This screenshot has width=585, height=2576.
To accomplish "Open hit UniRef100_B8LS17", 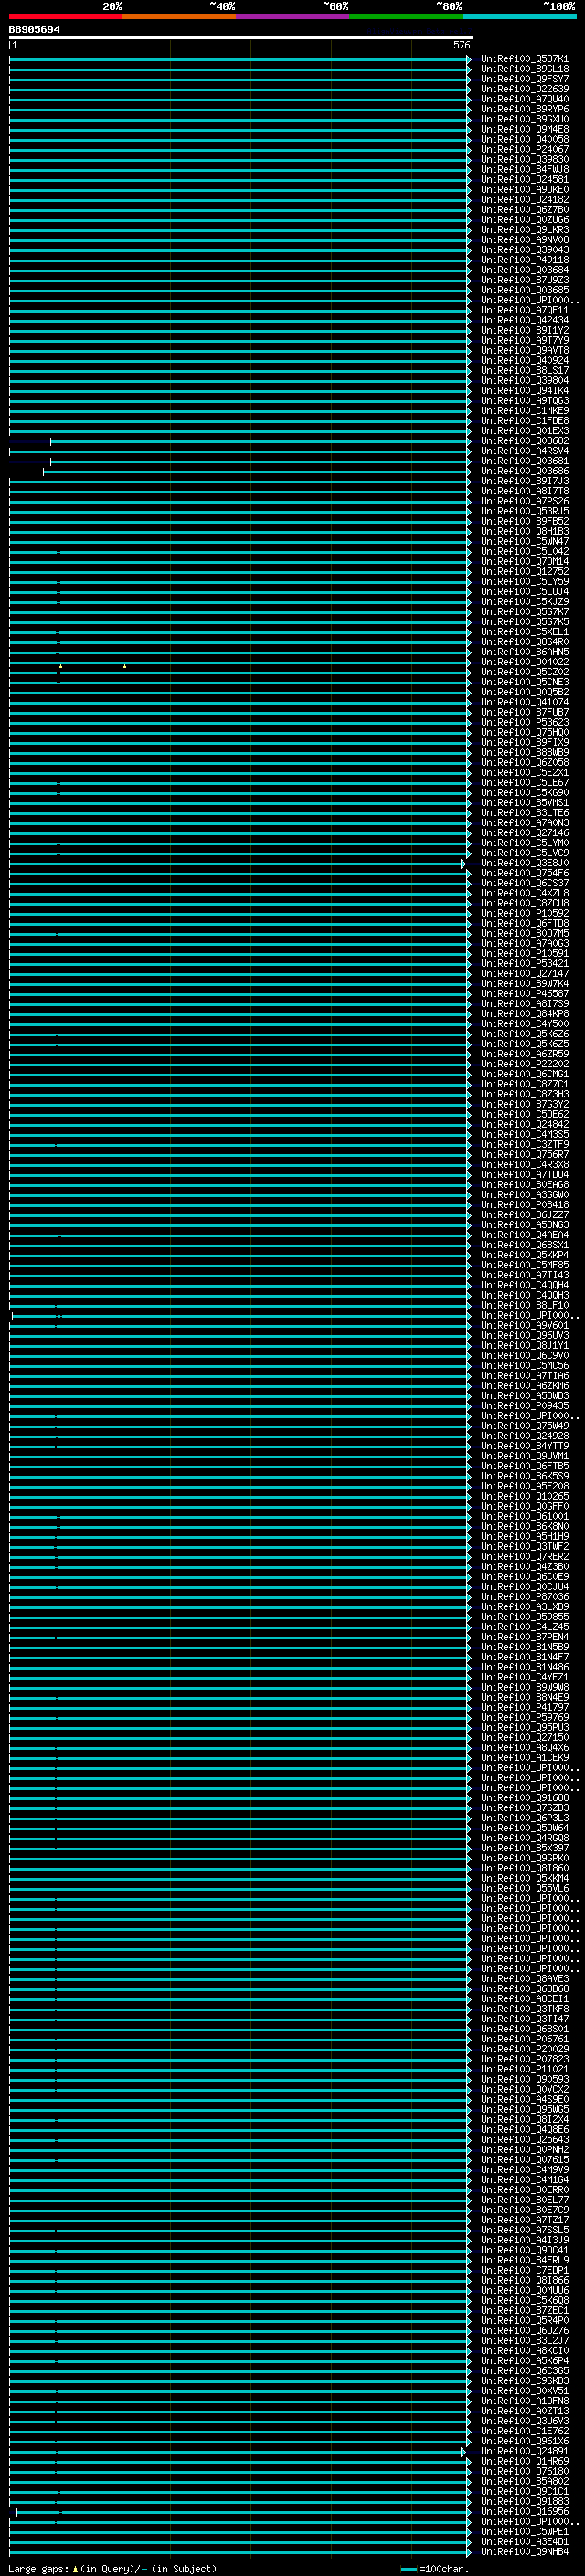I will pos(525,370).
